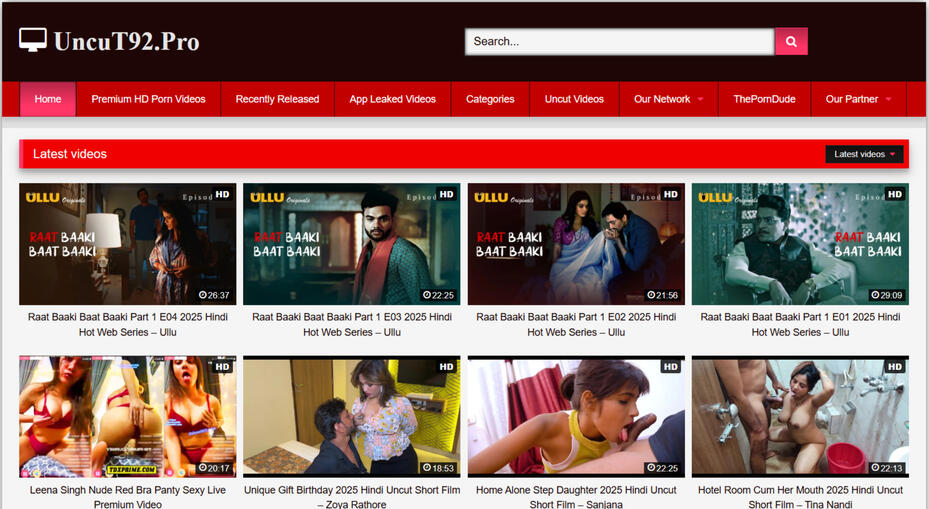Open the Uncut Videos nav item
The height and width of the screenshot is (509, 929).
[x=574, y=99]
